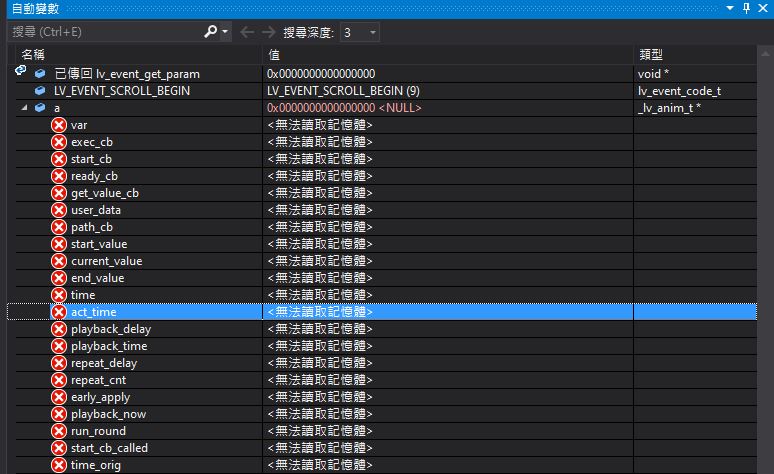Click the error icon next to end_value

[x=59, y=278]
